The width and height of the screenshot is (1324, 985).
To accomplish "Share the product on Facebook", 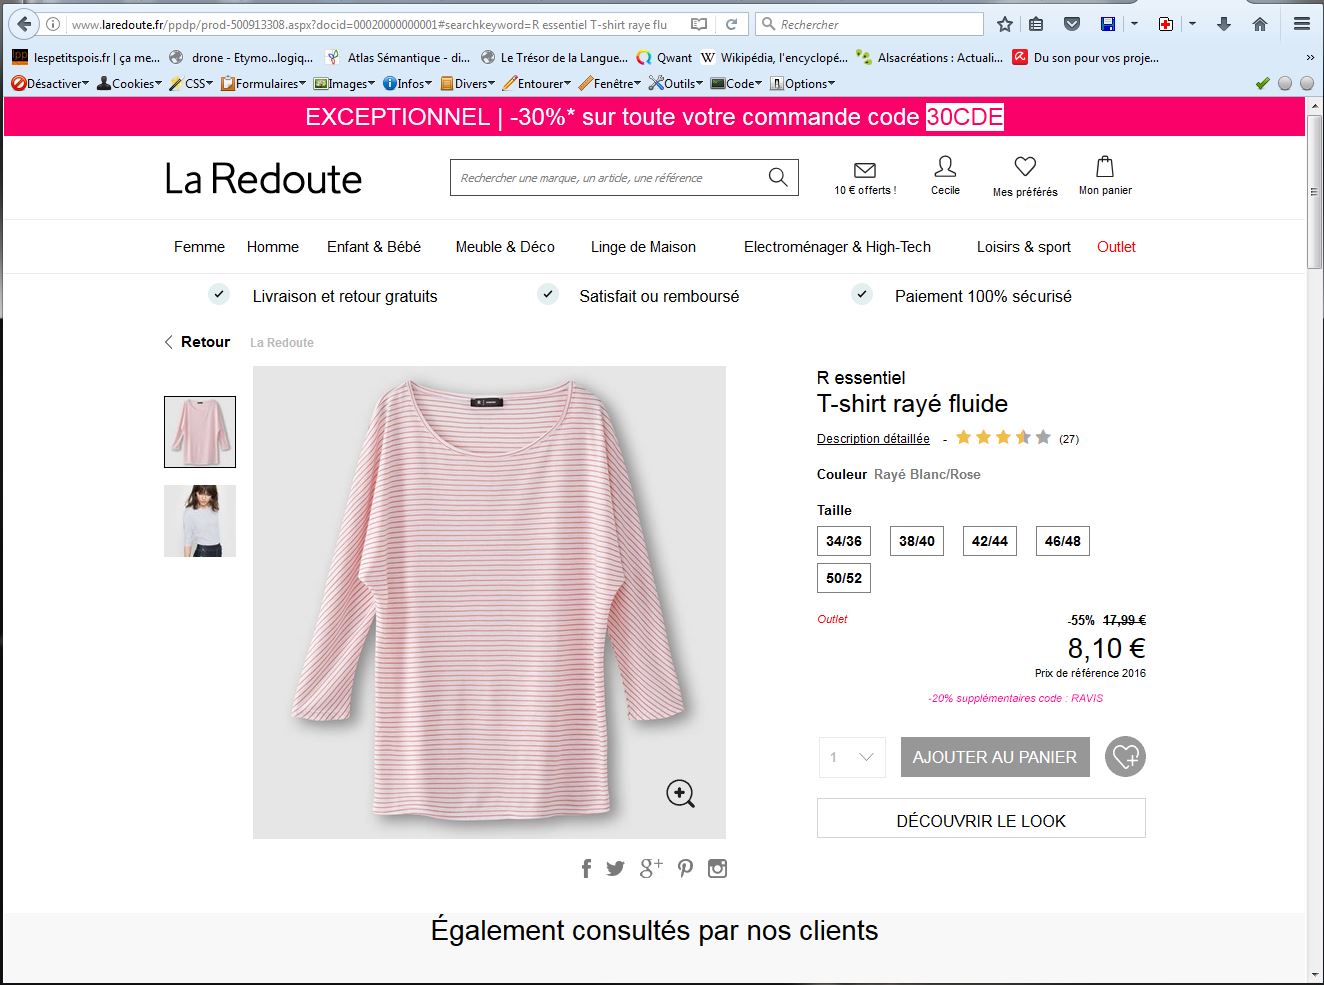I will pos(586,868).
